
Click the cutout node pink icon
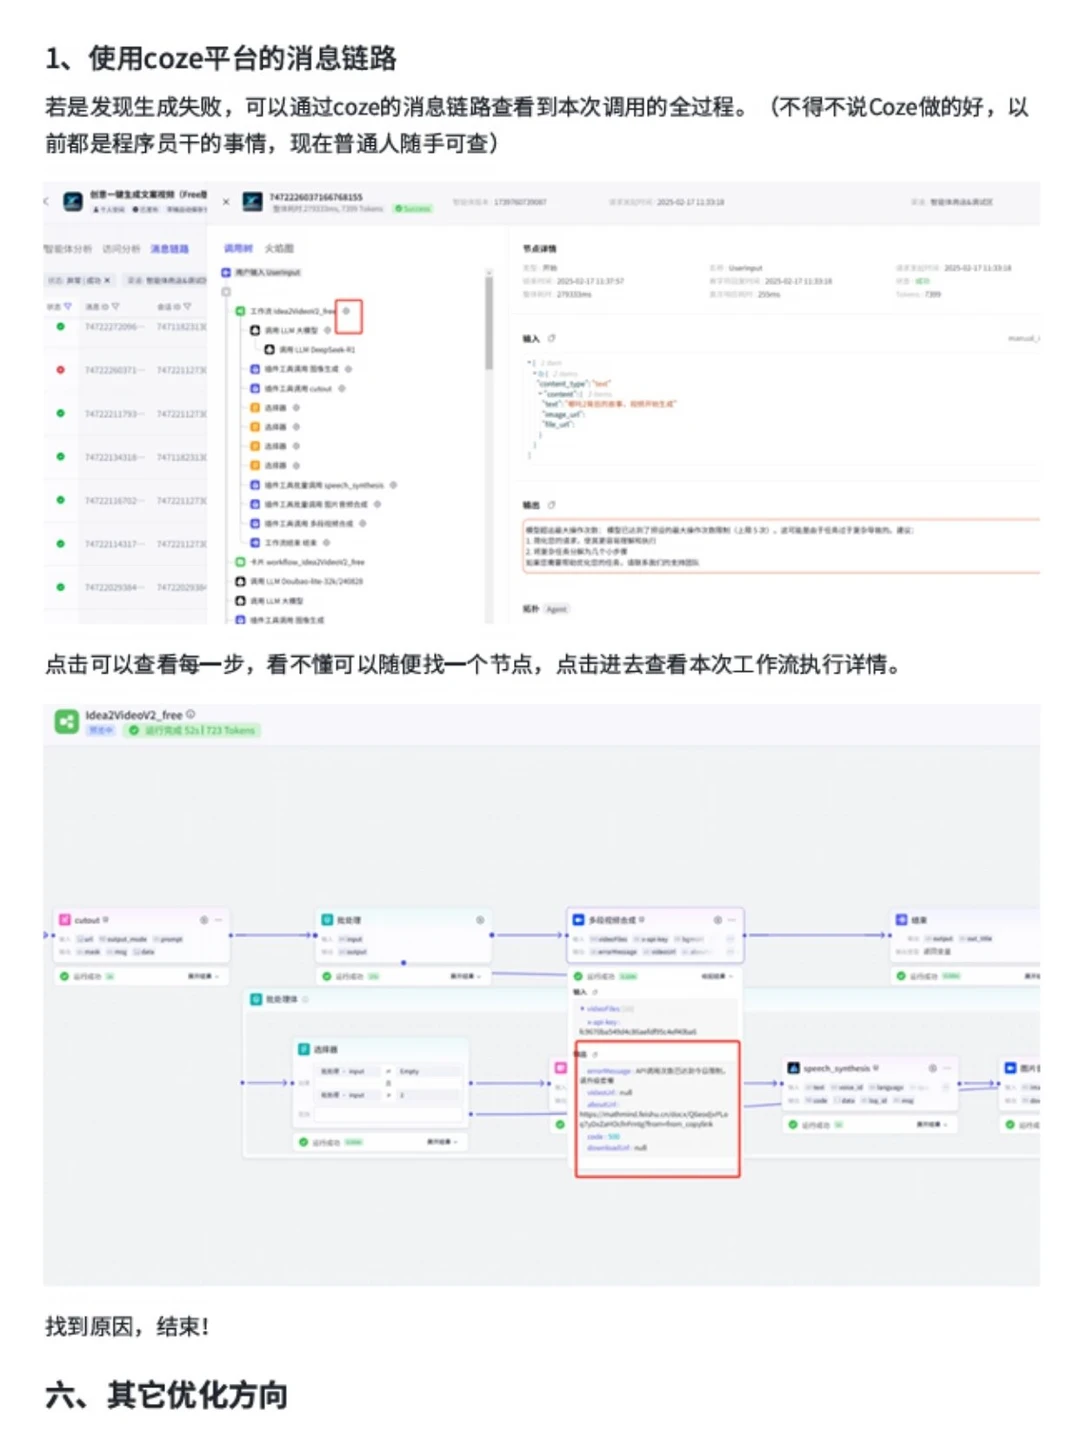tap(64, 920)
